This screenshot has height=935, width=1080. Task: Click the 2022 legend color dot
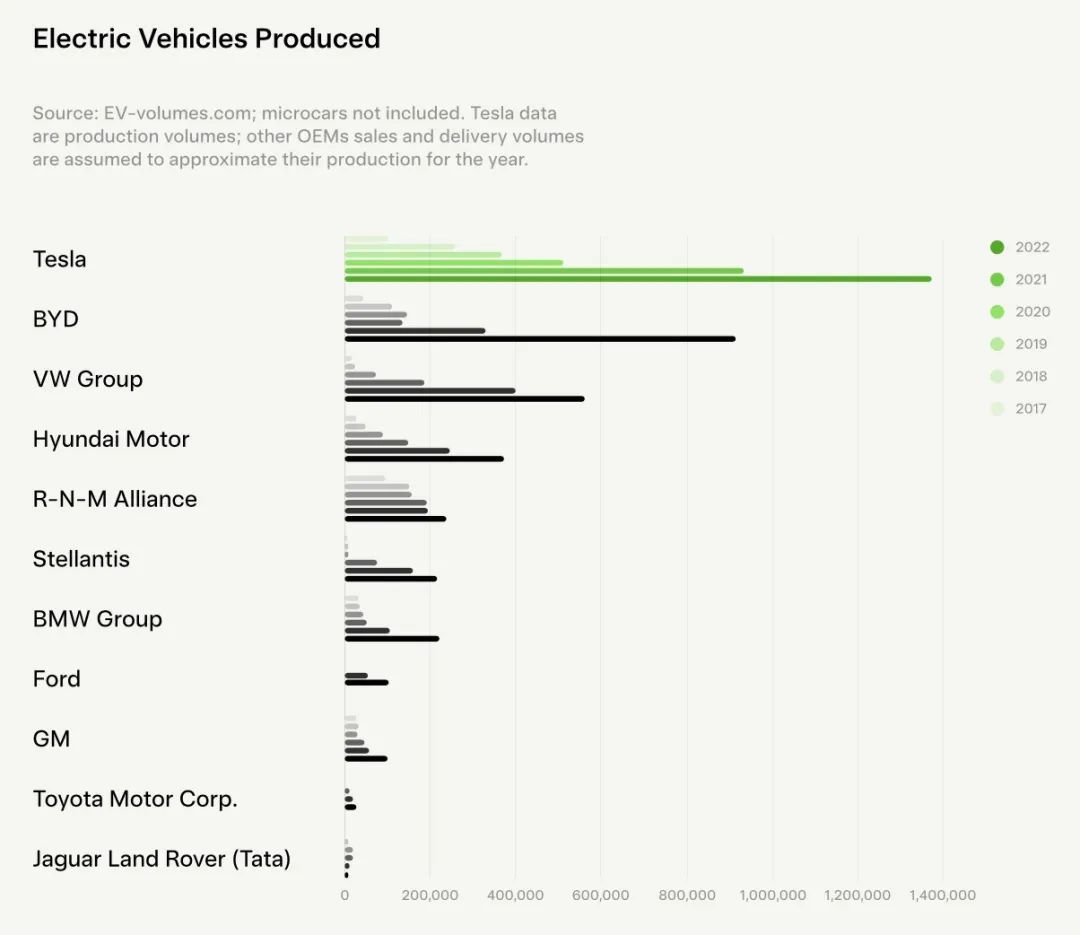pos(997,247)
